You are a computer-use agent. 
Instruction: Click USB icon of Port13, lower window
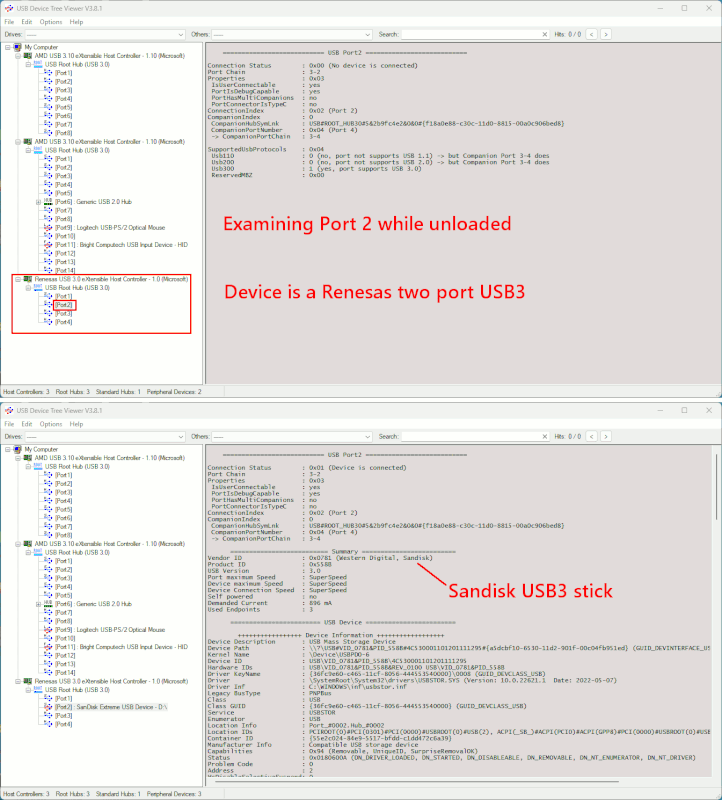[48, 664]
